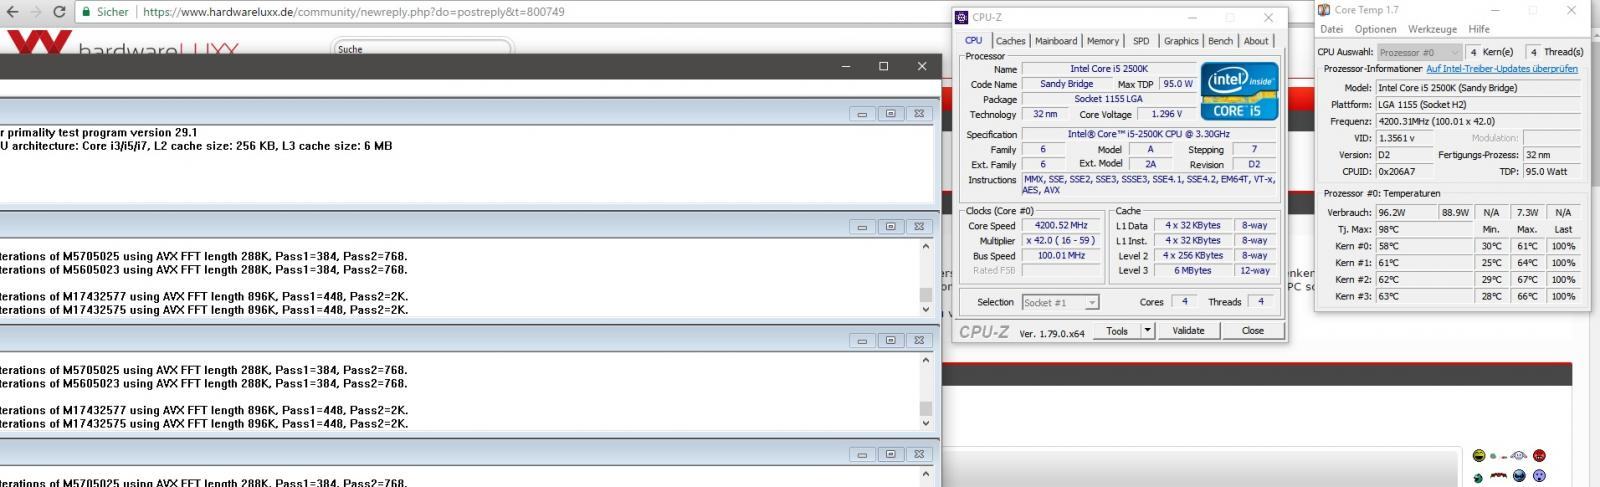Click the Name field "Intel Core i5 2500K" in CPU-Z
This screenshot has height=487, width=1600.
[x=1109, y=69]
